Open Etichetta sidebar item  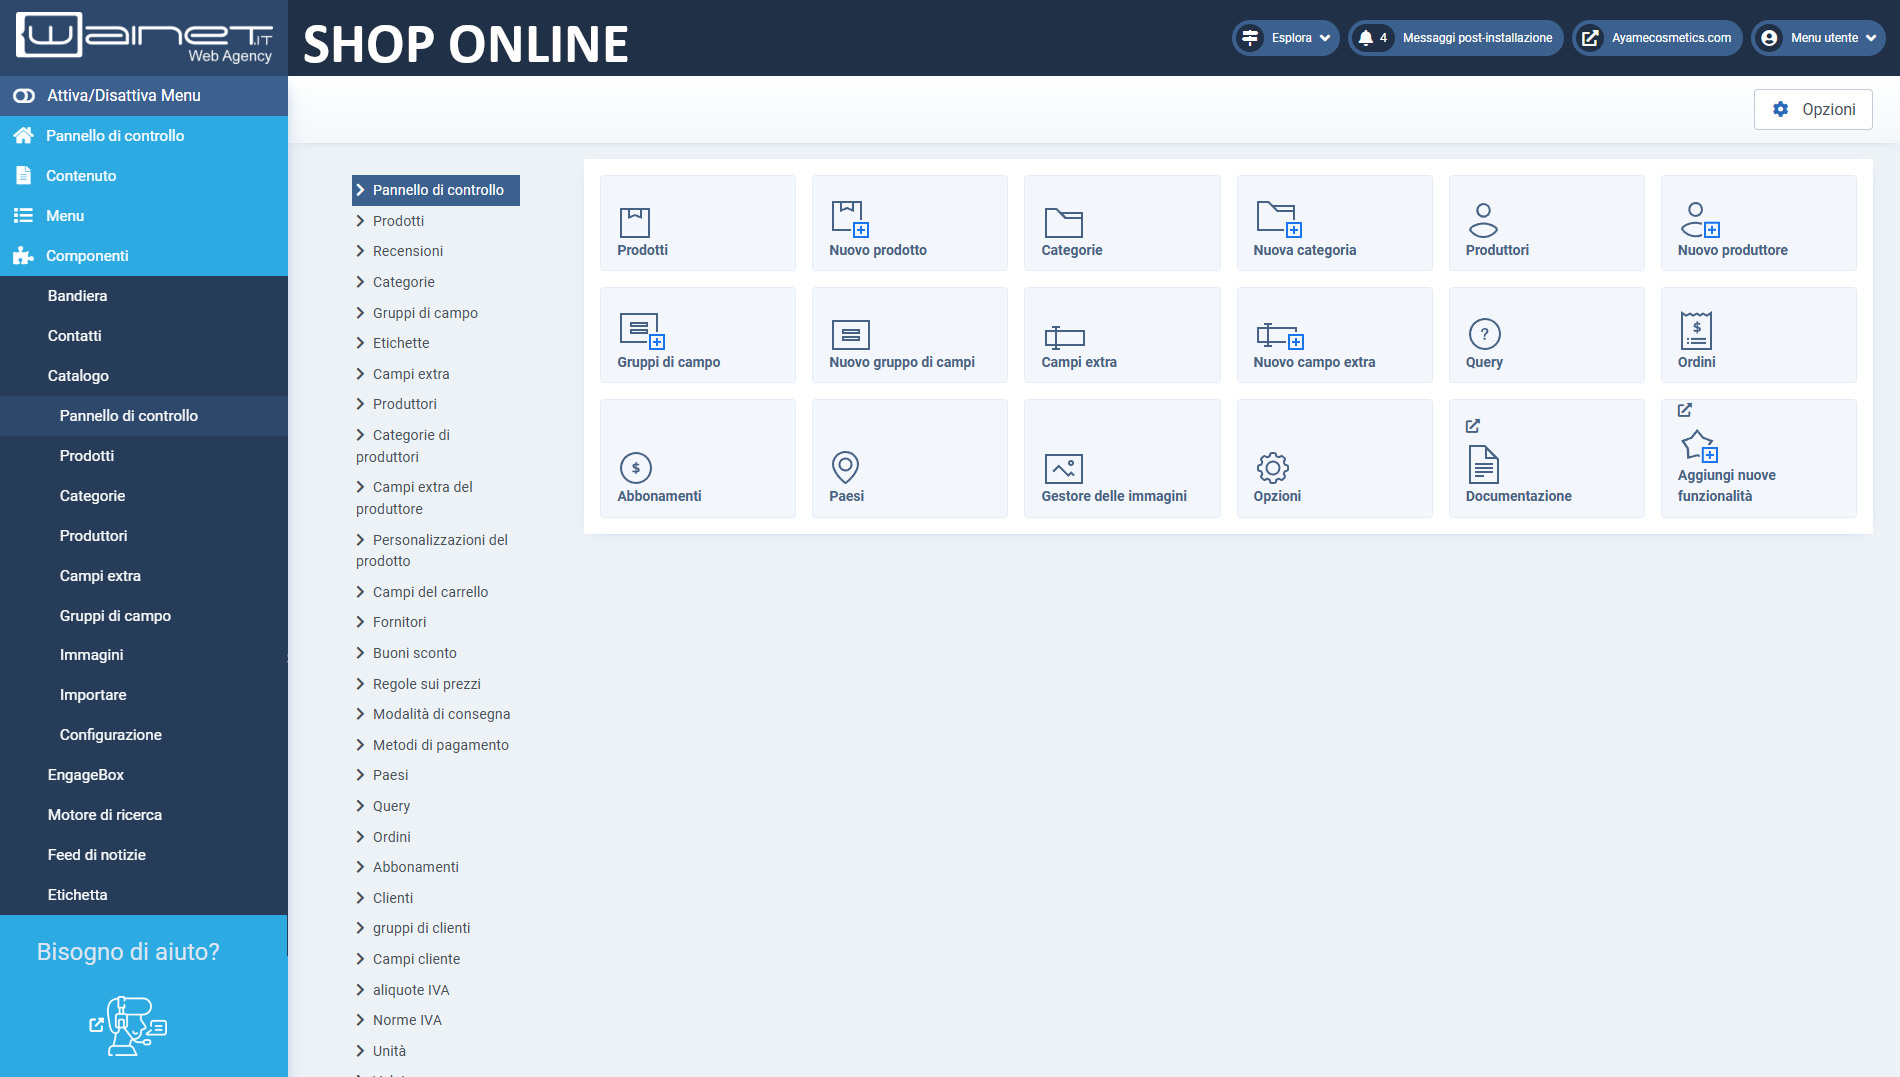click(77, 895)
